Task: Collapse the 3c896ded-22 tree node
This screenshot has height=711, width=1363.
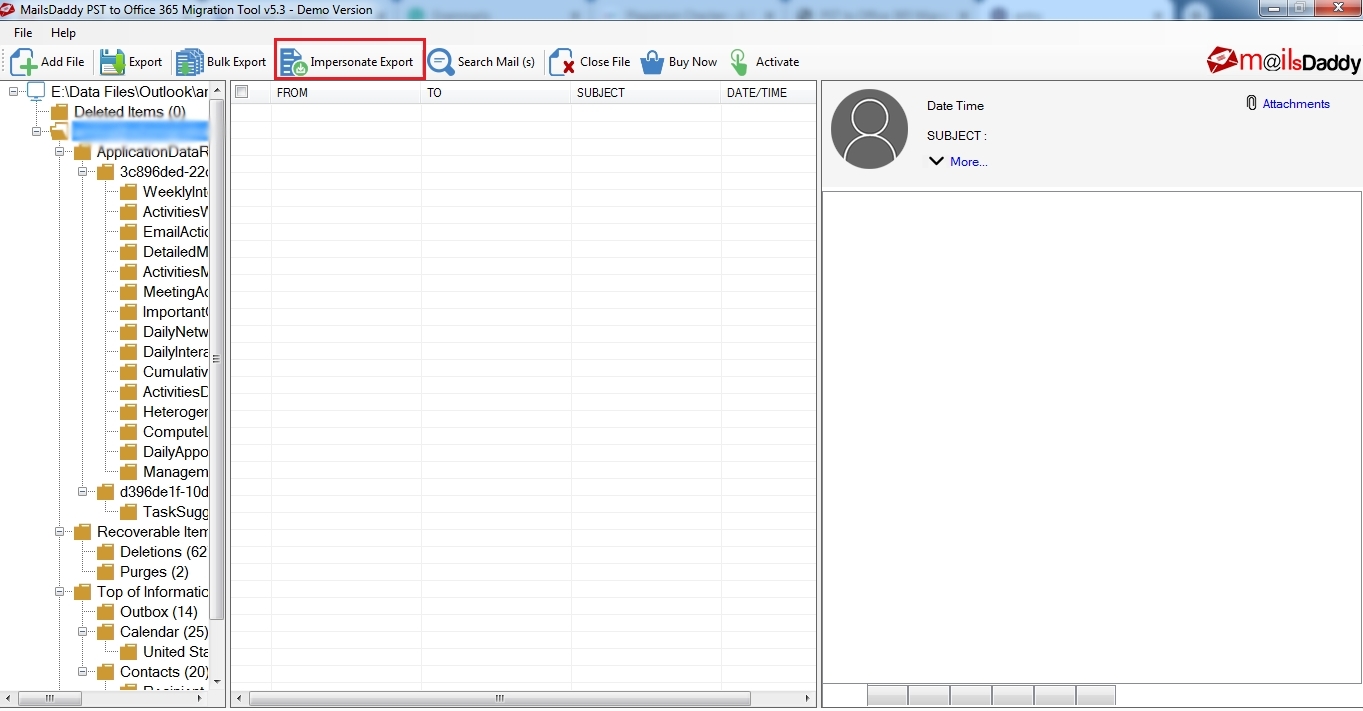Action: tap(83, 171)
